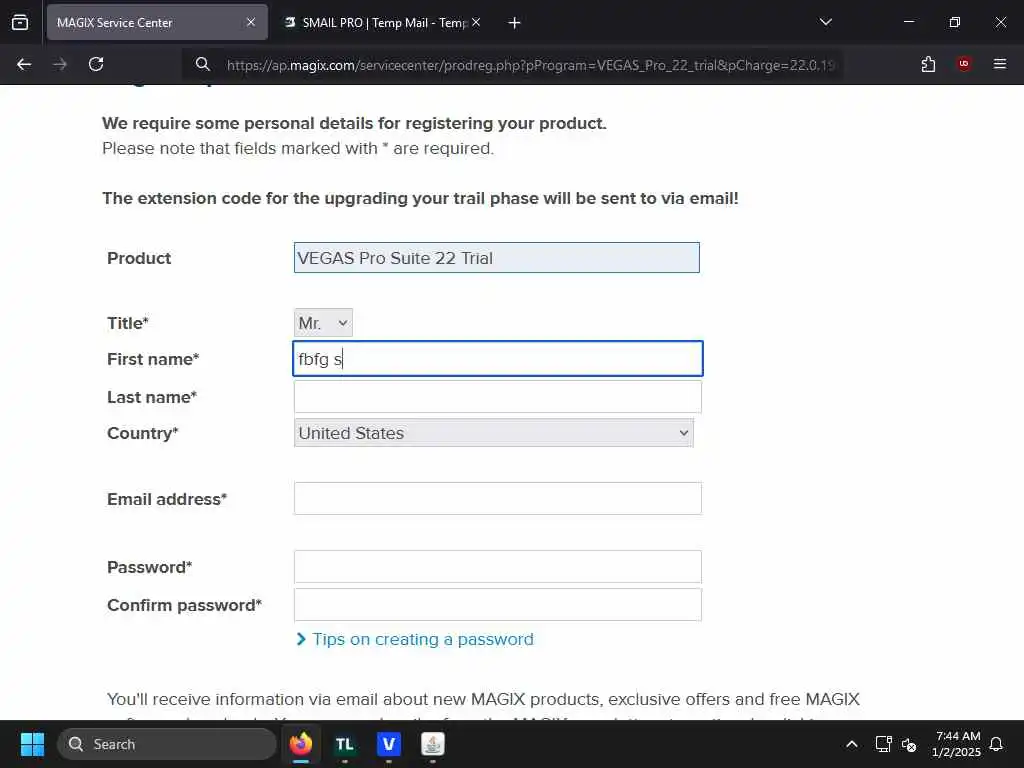Viewport: 1024px width, 768px height.
Task: Close the SMAIL PRO tab
Action: [x=476, y=22]
